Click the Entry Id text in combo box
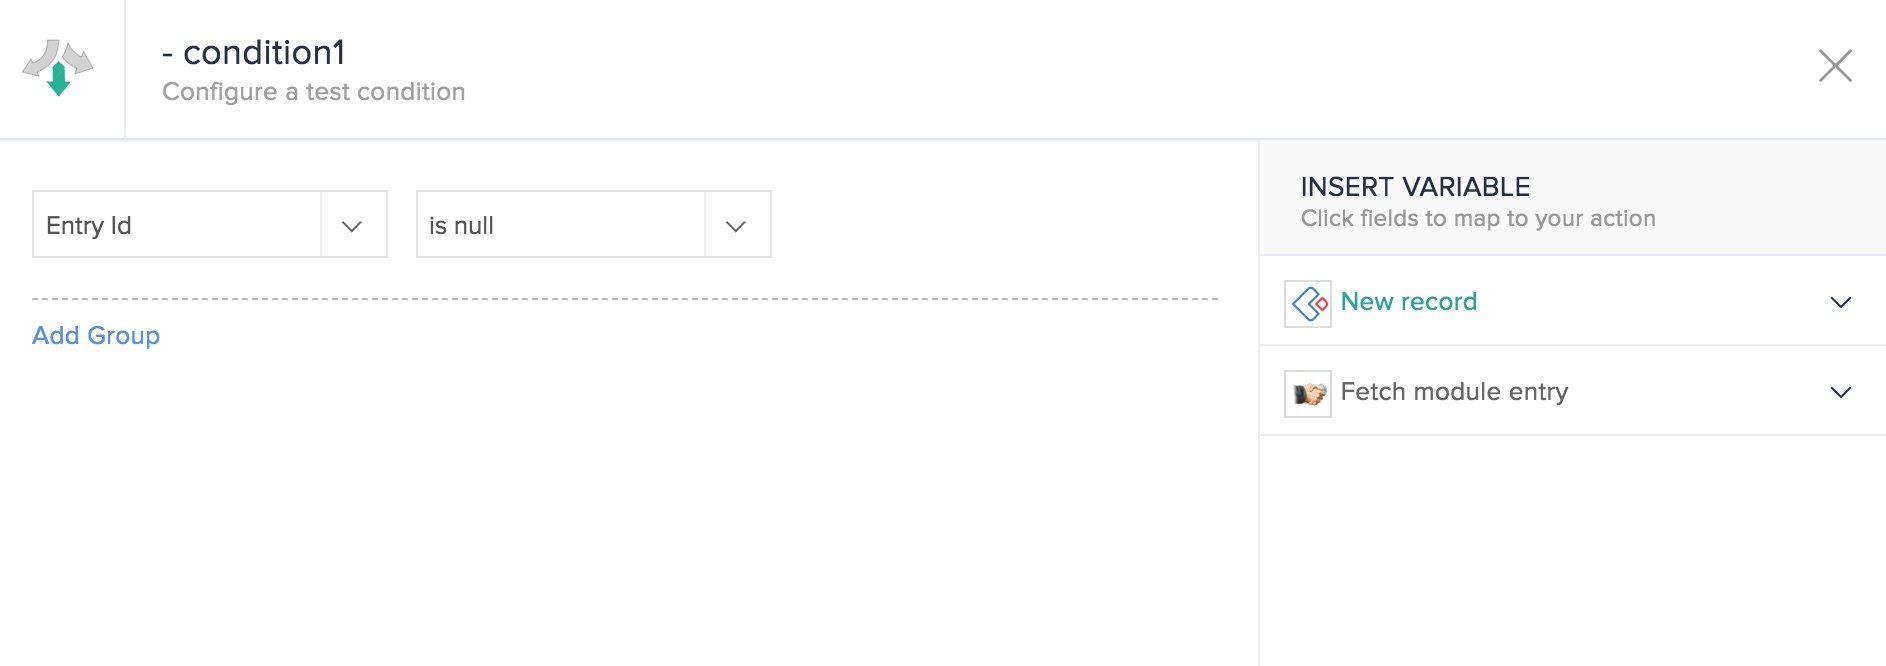Viewport: 1886px width, 666px height. 89,226
